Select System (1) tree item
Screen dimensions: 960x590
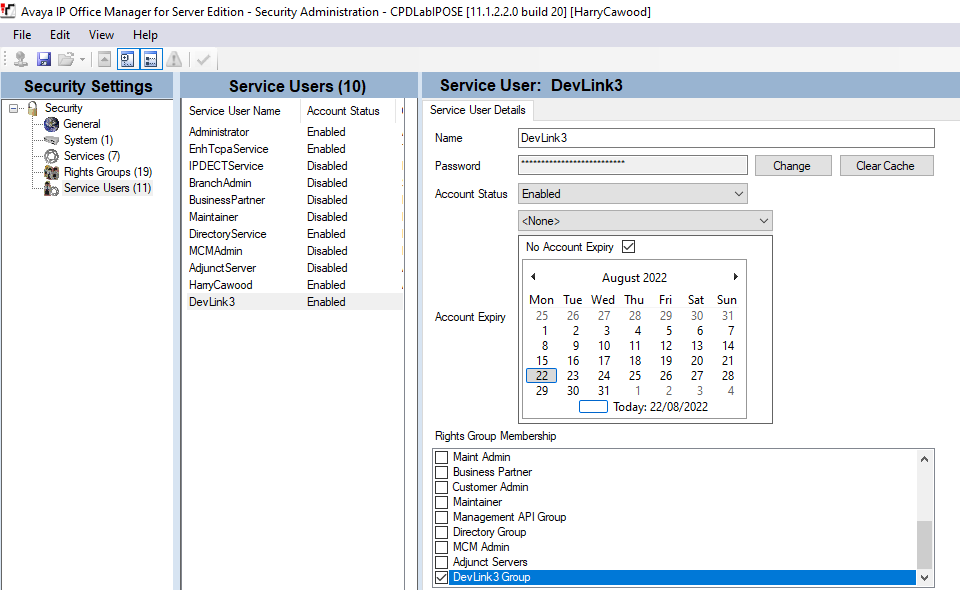coord(88,140)
